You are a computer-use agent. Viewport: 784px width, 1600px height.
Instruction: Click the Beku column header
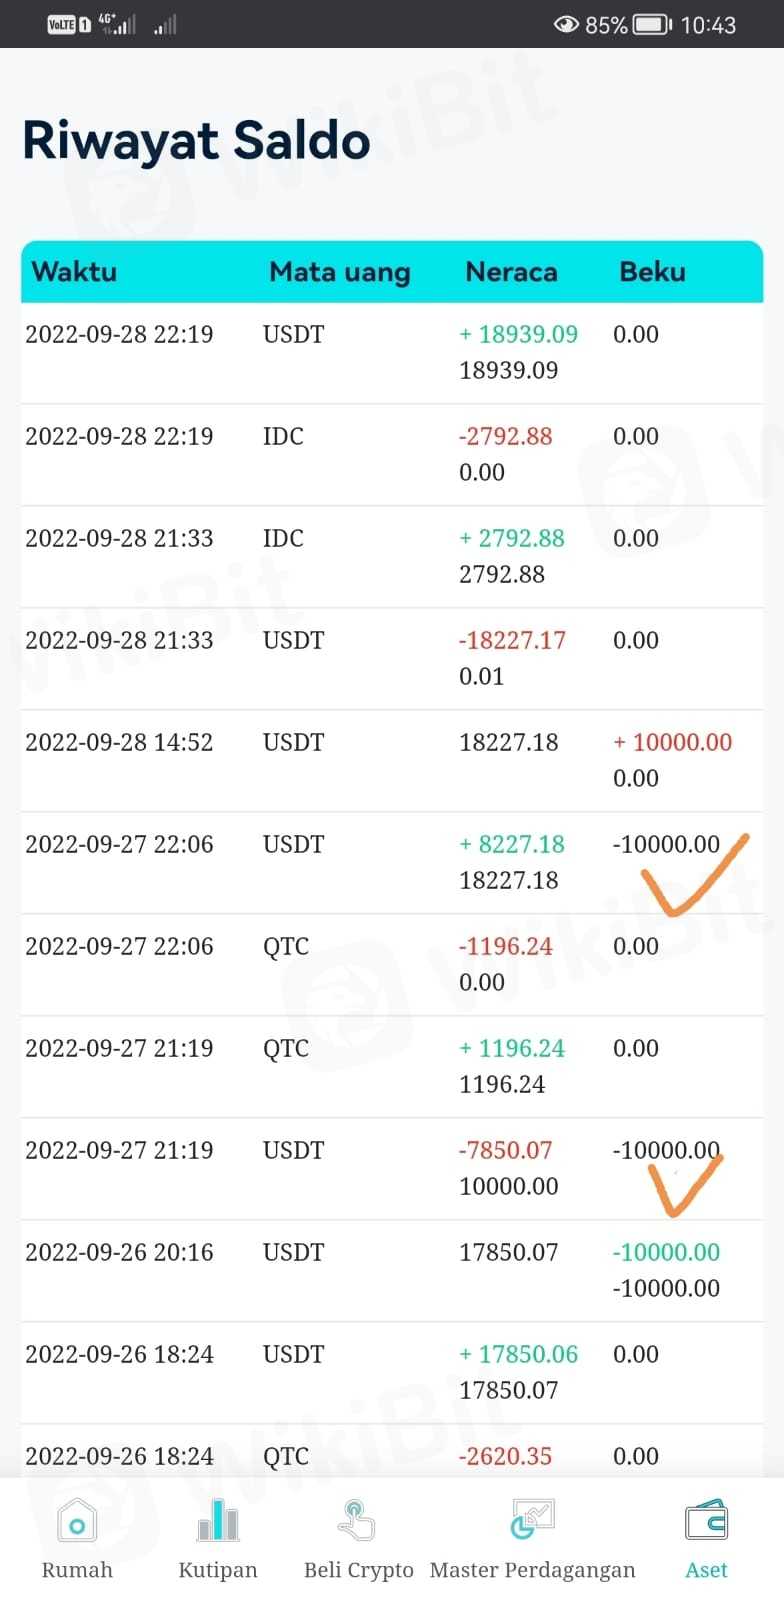click(x=652, y=272)
